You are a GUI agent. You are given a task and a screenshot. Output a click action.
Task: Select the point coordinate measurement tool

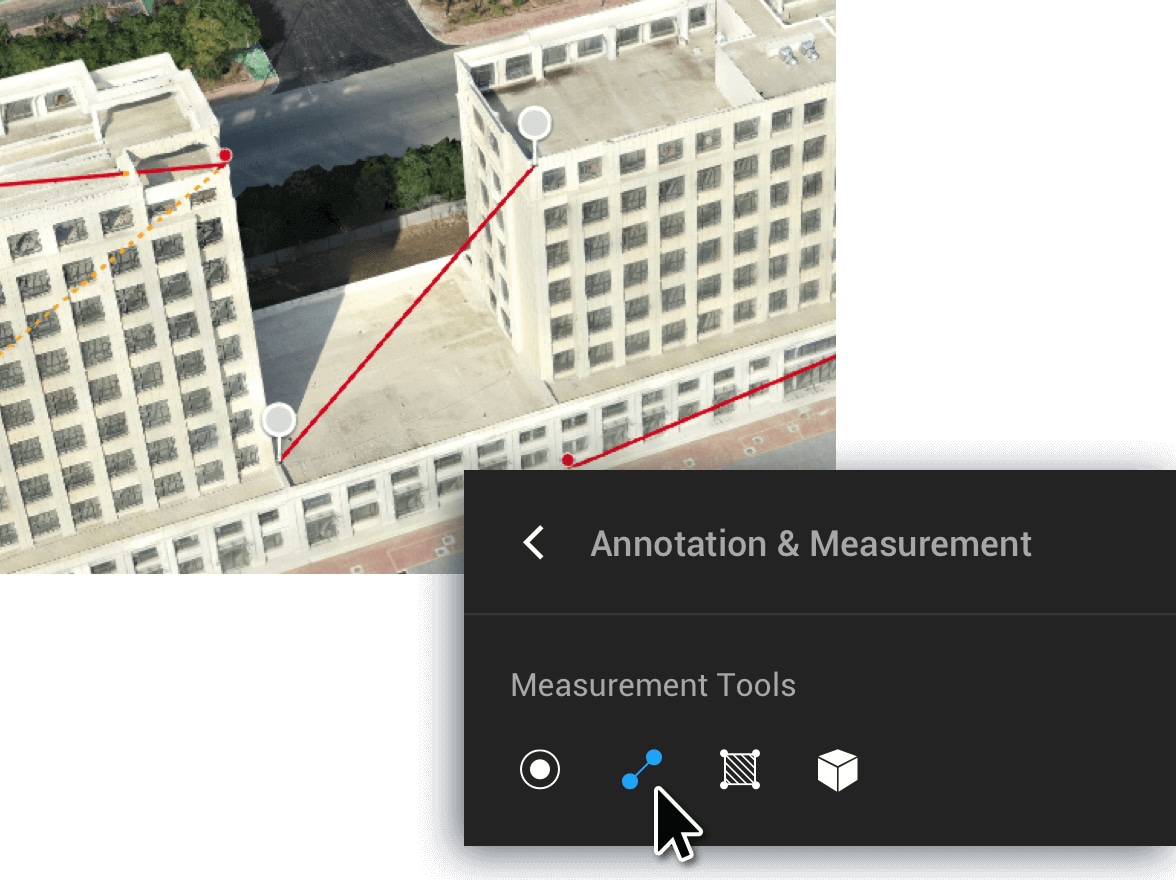tap(540, 770)
